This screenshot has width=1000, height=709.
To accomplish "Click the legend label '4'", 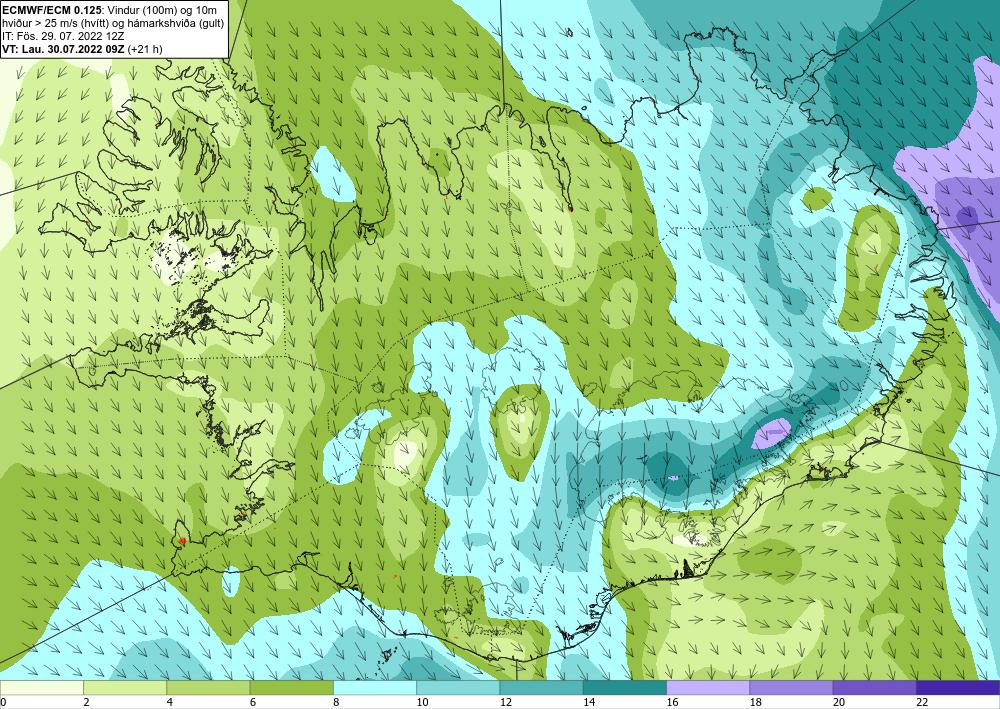I will point(170,702).
